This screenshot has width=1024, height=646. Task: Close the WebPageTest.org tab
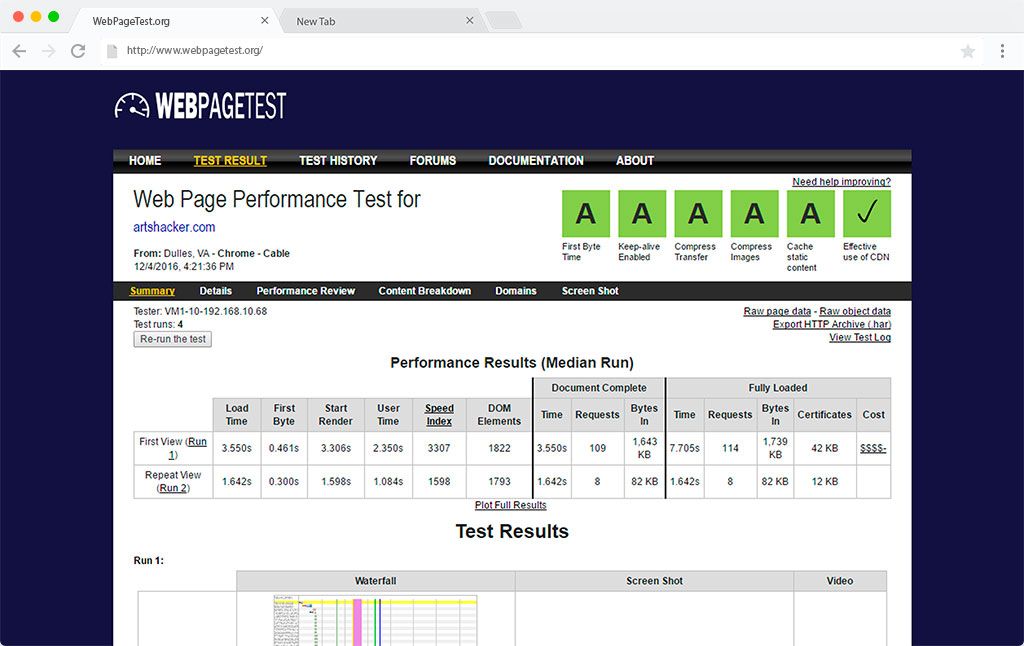(x=264, y=20)
